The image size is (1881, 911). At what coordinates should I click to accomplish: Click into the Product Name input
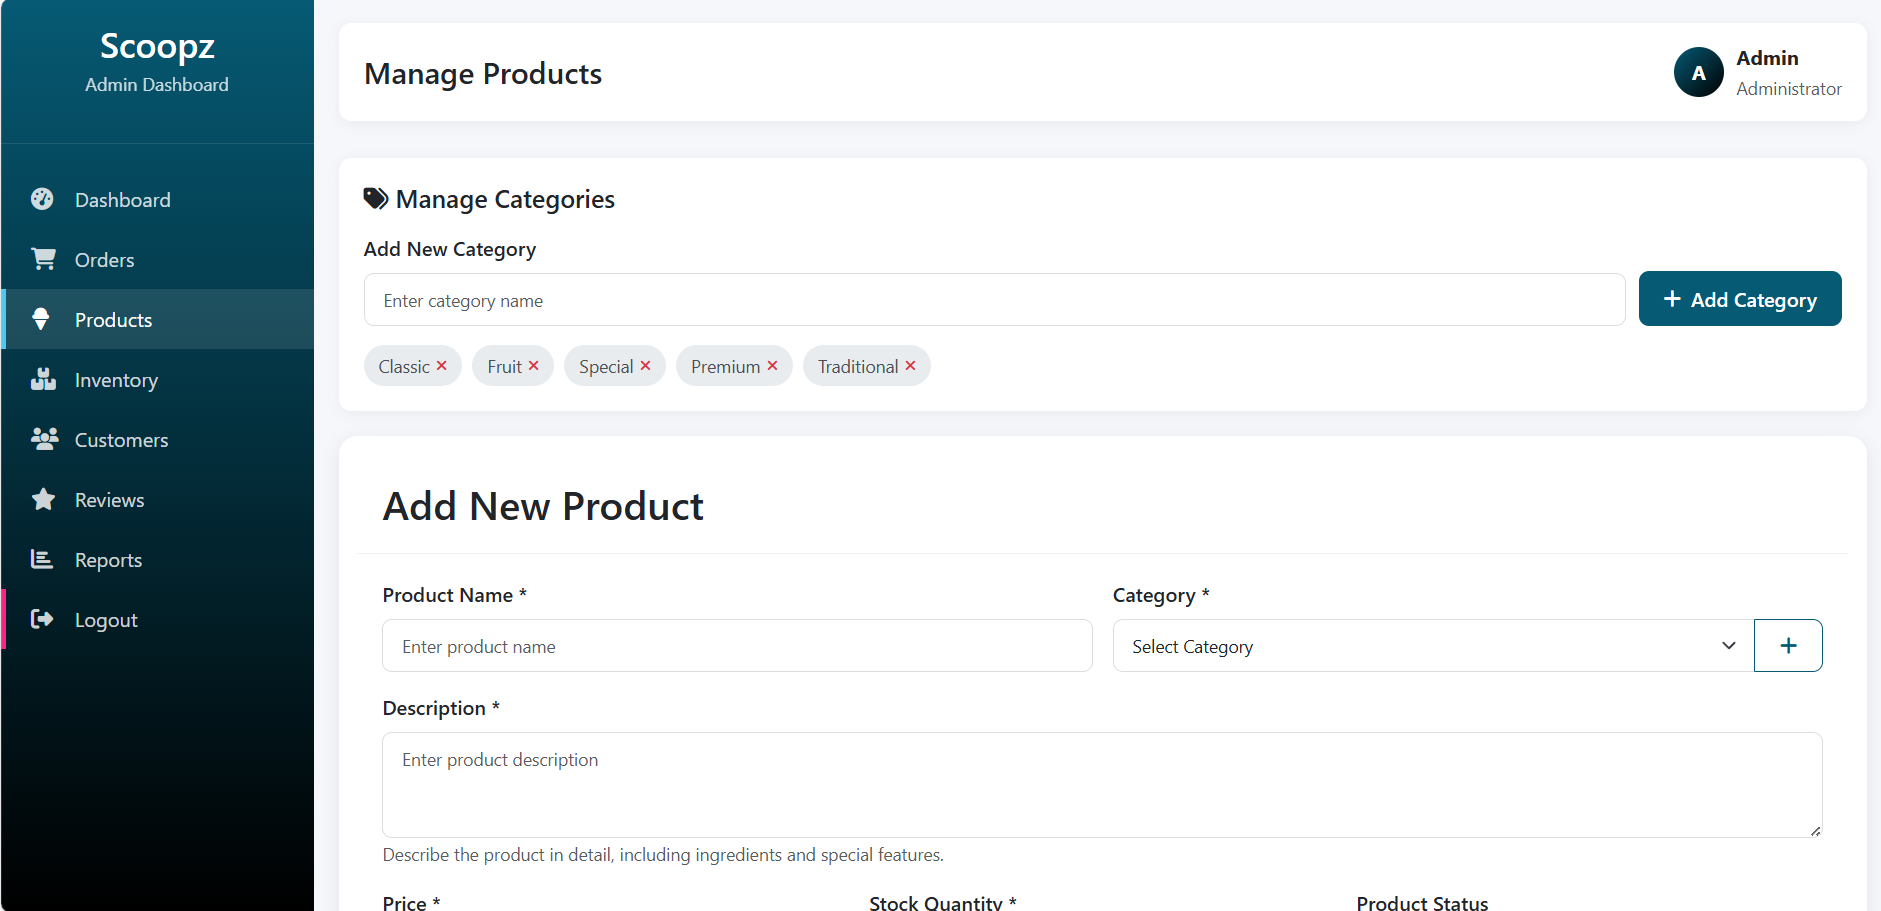point(736,646)
